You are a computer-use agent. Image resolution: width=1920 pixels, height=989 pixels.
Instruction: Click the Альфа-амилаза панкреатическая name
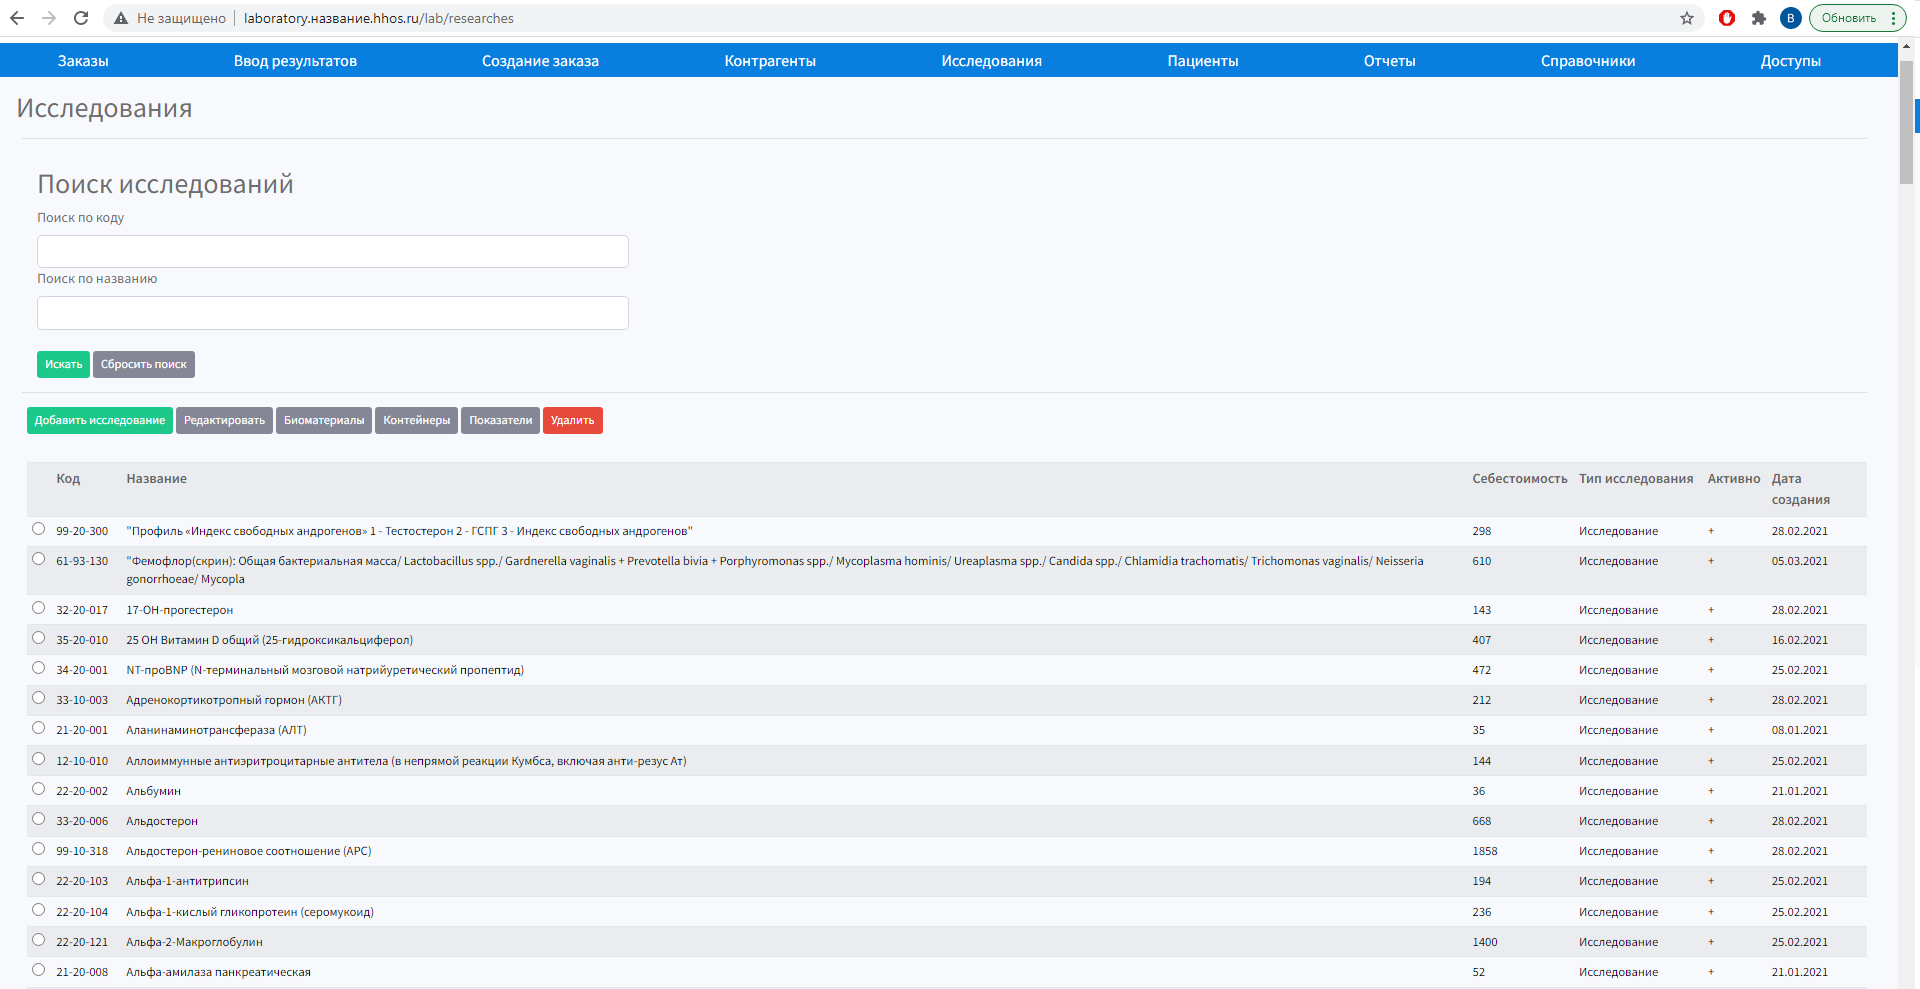218,972
